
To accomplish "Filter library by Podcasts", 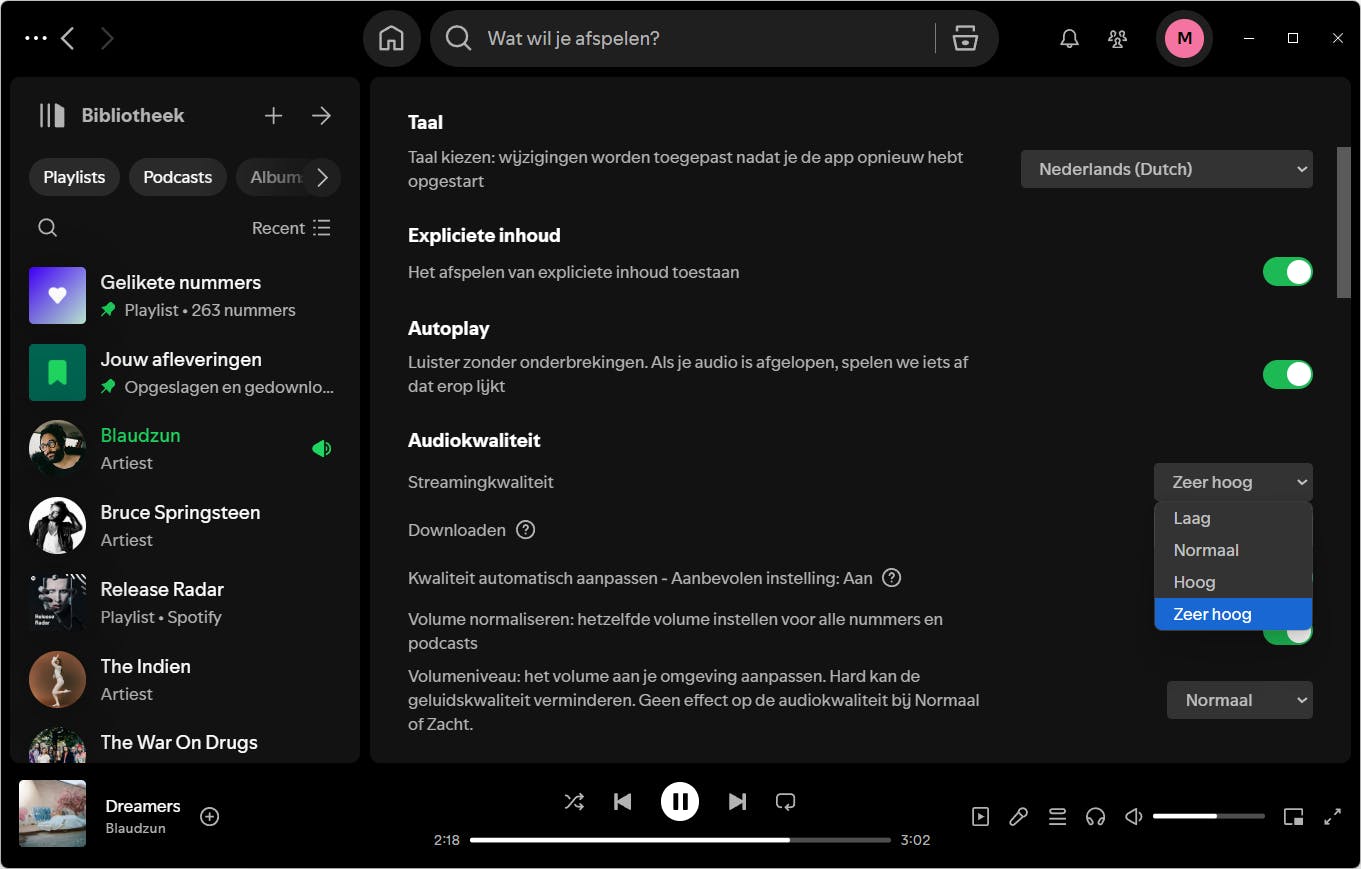I will click(x=177, y=177).
